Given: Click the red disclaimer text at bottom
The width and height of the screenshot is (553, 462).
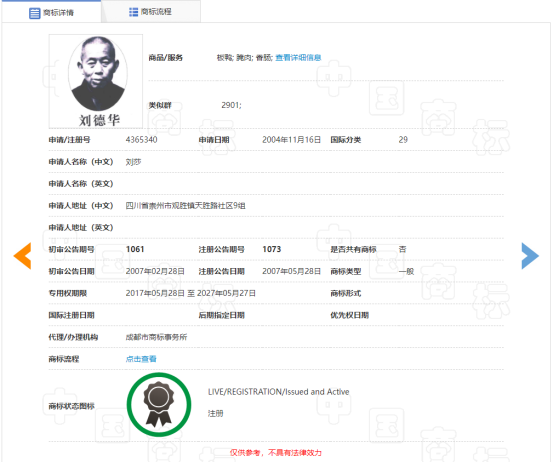Looking at the screenshot, I should [276, 452].
